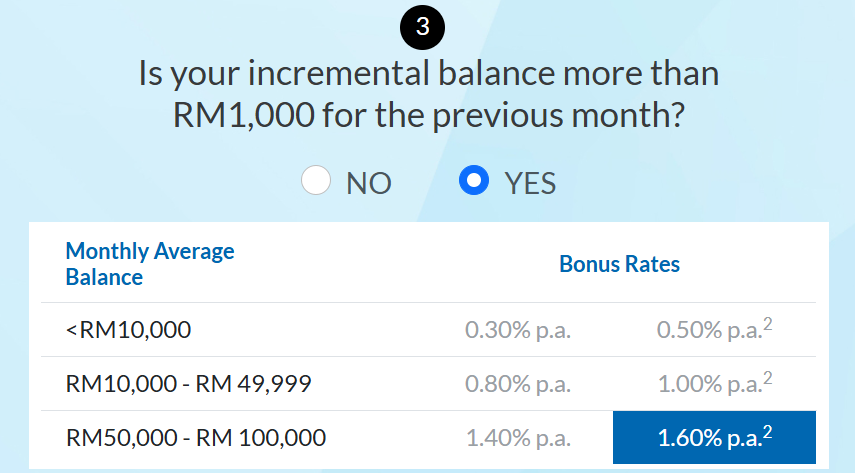Click the Monthly Average Balance column header
Screen dimensions: 855x473
pos(150,264)
